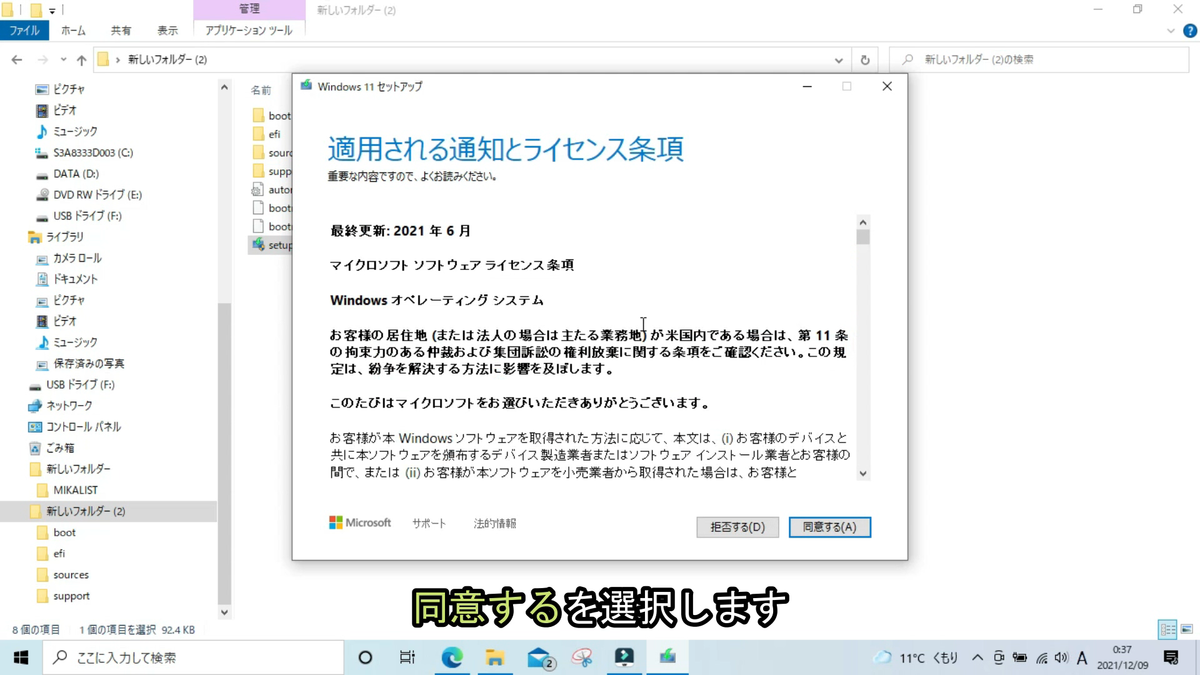1200x675 pixels.
Task: Expand the ribbon chevron in Explorer
Action: pos(1171,31)
